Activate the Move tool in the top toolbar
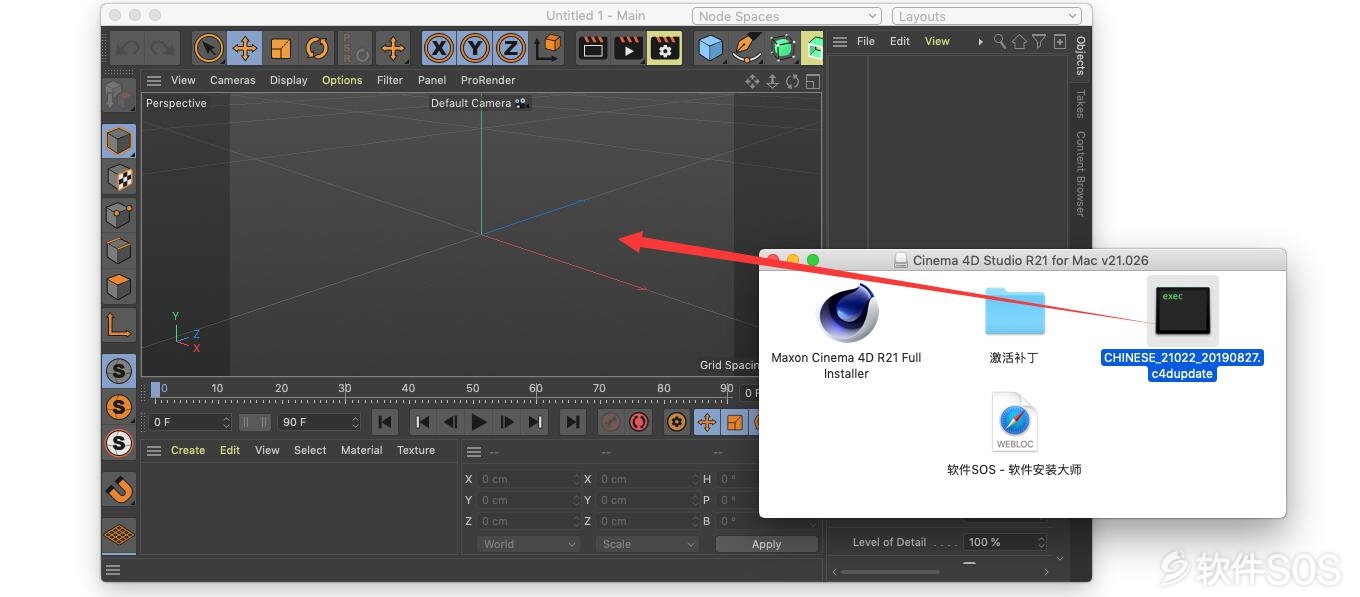1360x597 pixels. (244, 48)
